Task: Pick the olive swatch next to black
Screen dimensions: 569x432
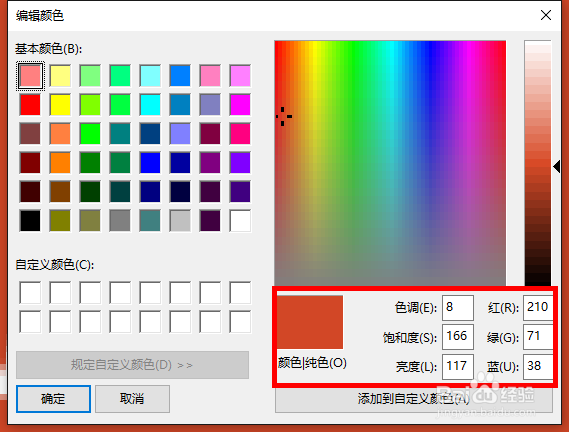Action: (x=60, y=221)
